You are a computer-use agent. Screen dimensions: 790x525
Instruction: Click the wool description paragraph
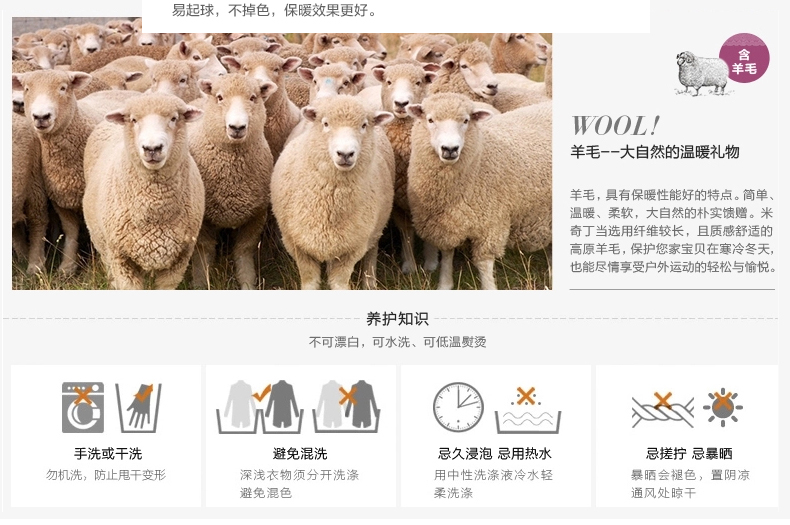click(x=672, y=231)
